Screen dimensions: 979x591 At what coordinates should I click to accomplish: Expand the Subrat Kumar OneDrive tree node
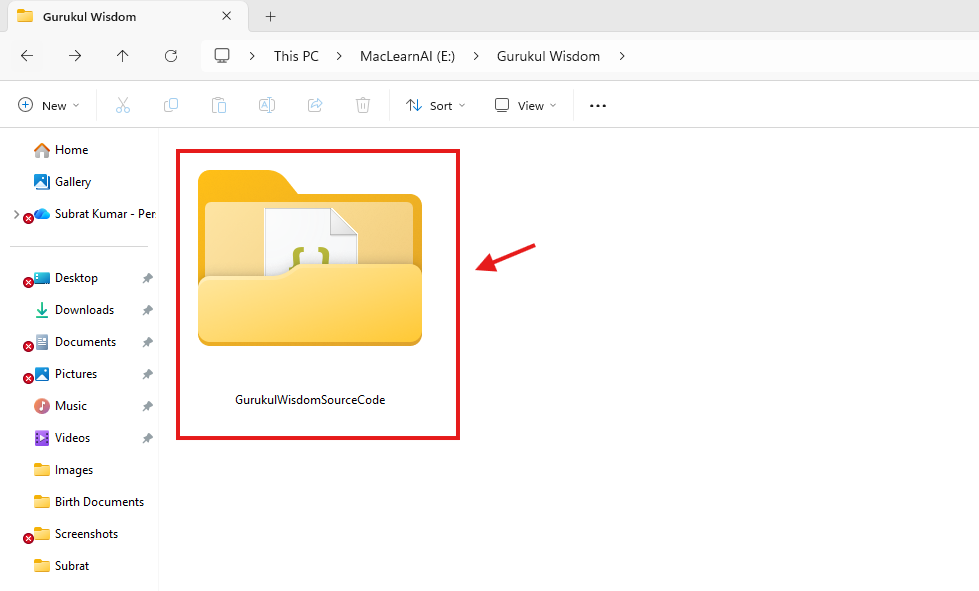(x=16, y=214)
